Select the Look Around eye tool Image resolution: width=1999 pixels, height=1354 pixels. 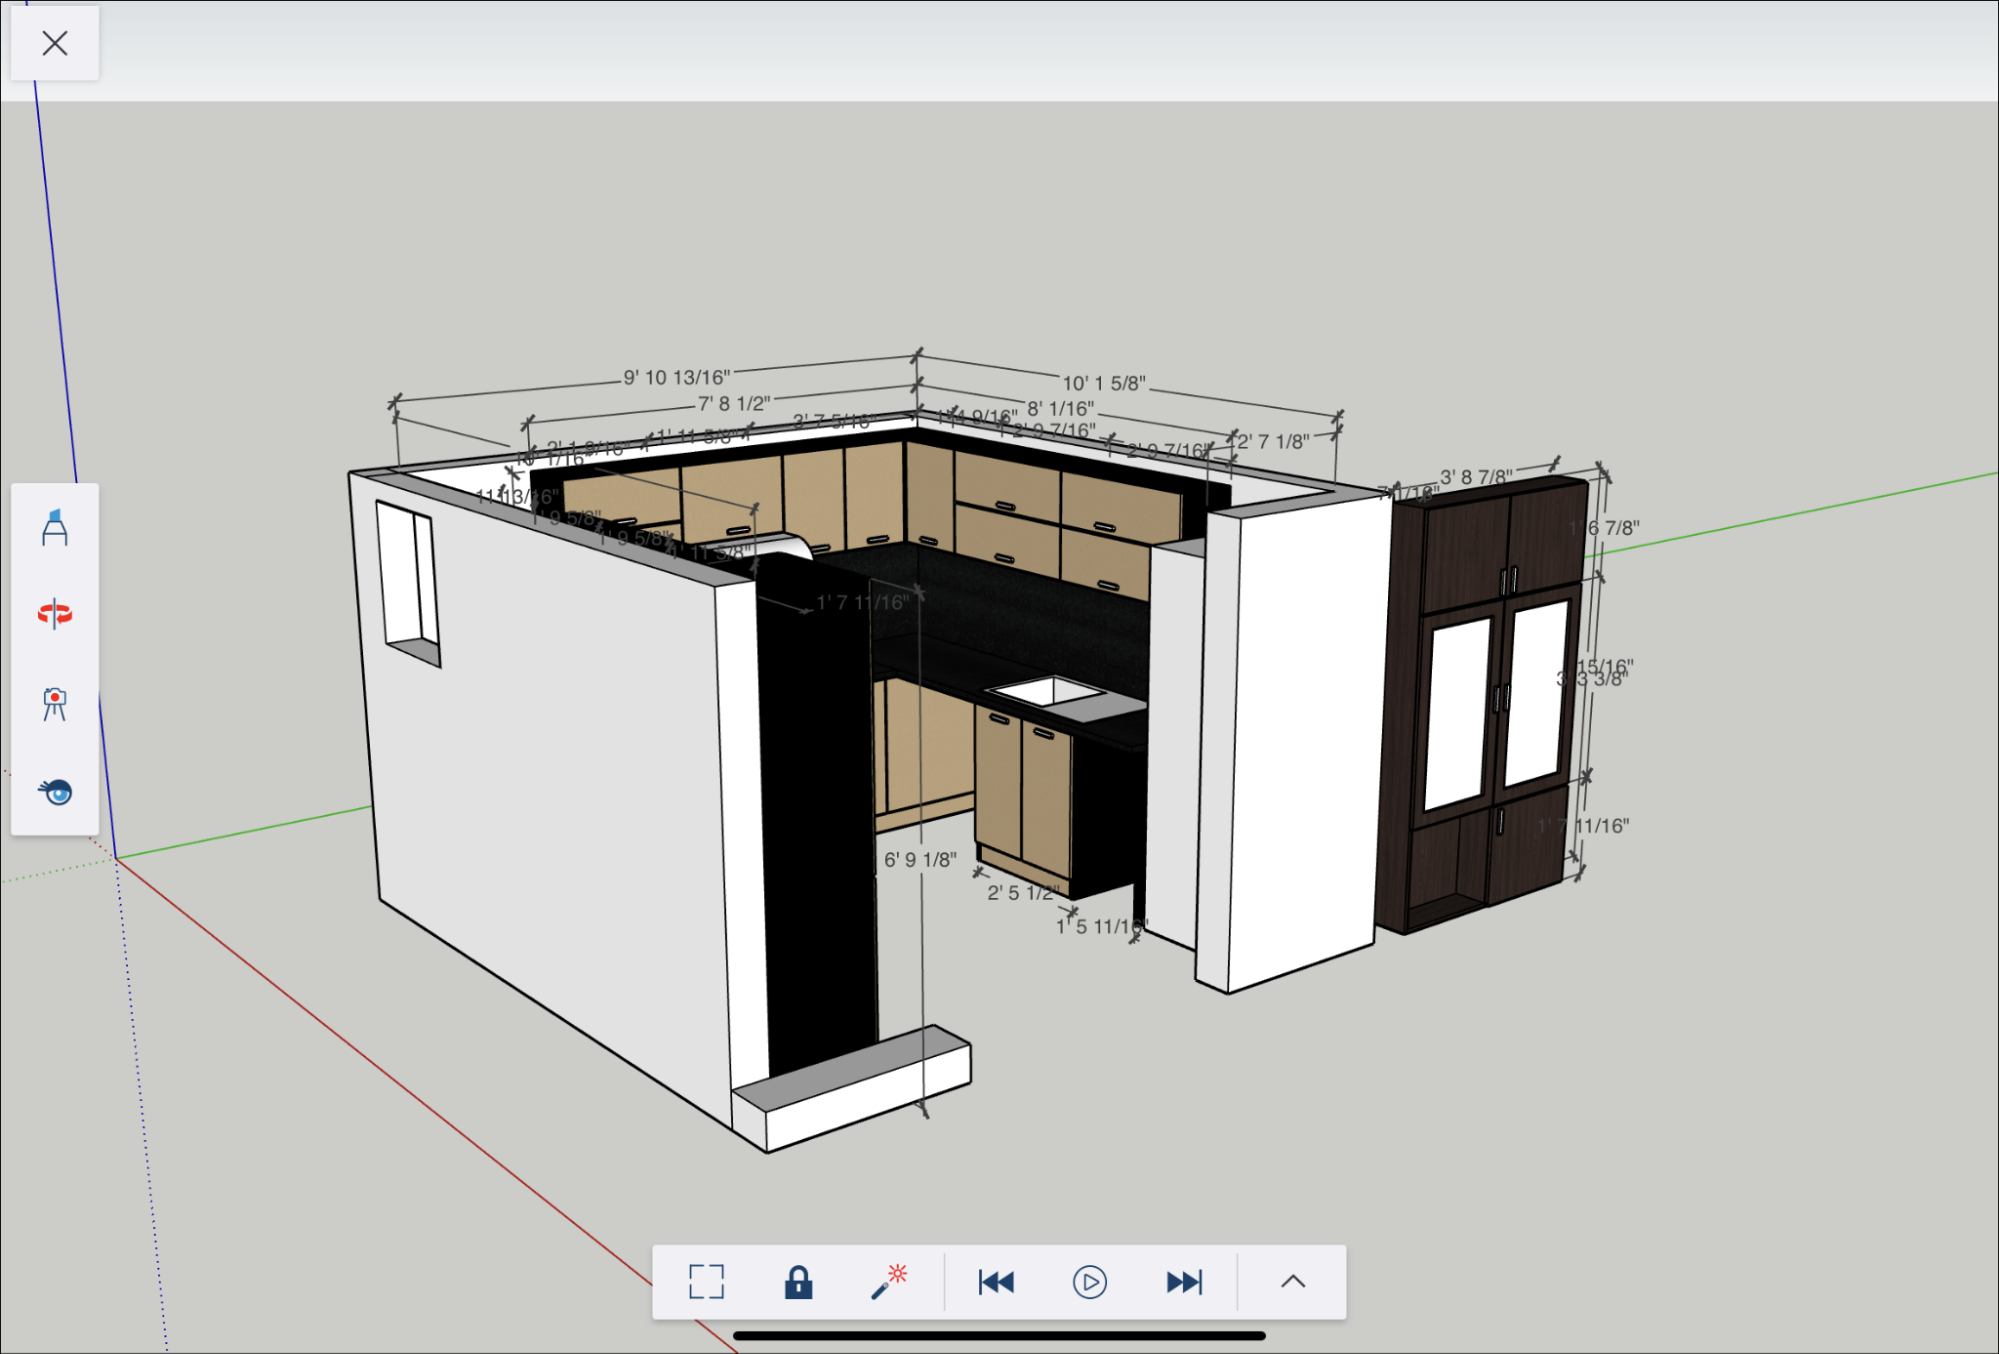click(56, 792)
